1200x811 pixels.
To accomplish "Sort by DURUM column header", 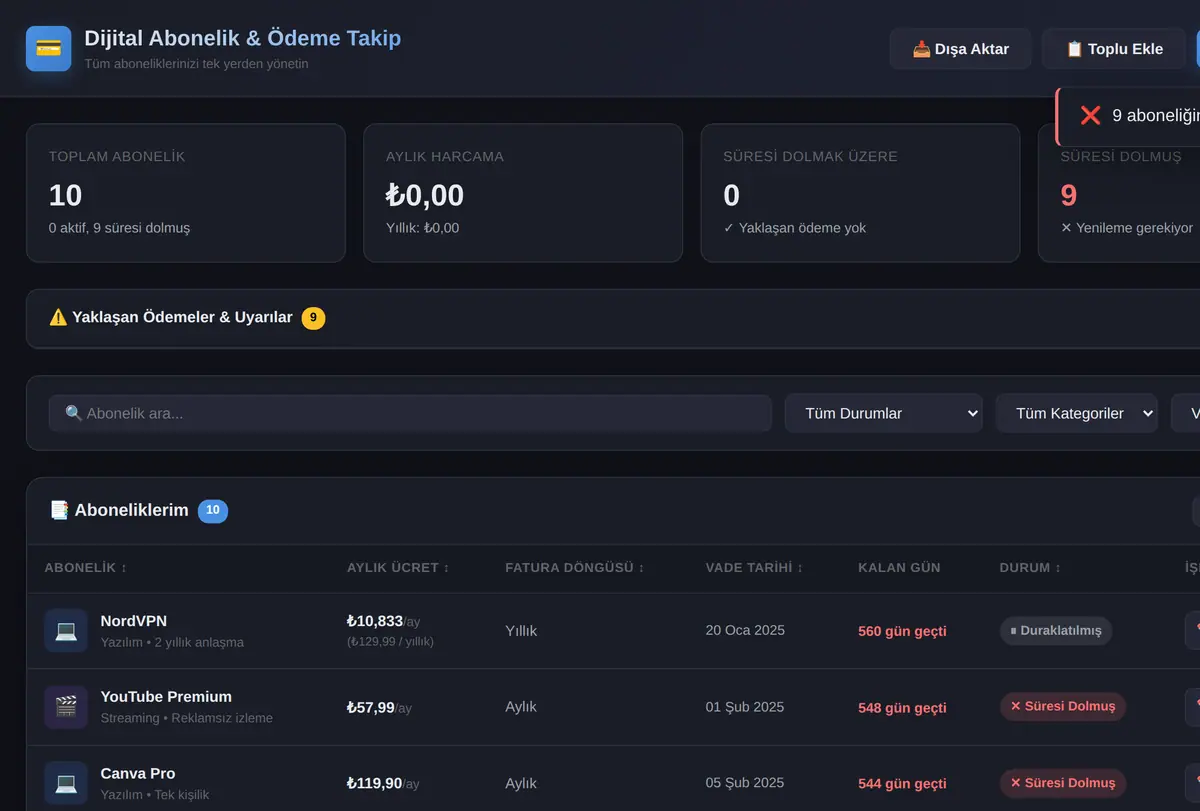I will coord(1030,568).
